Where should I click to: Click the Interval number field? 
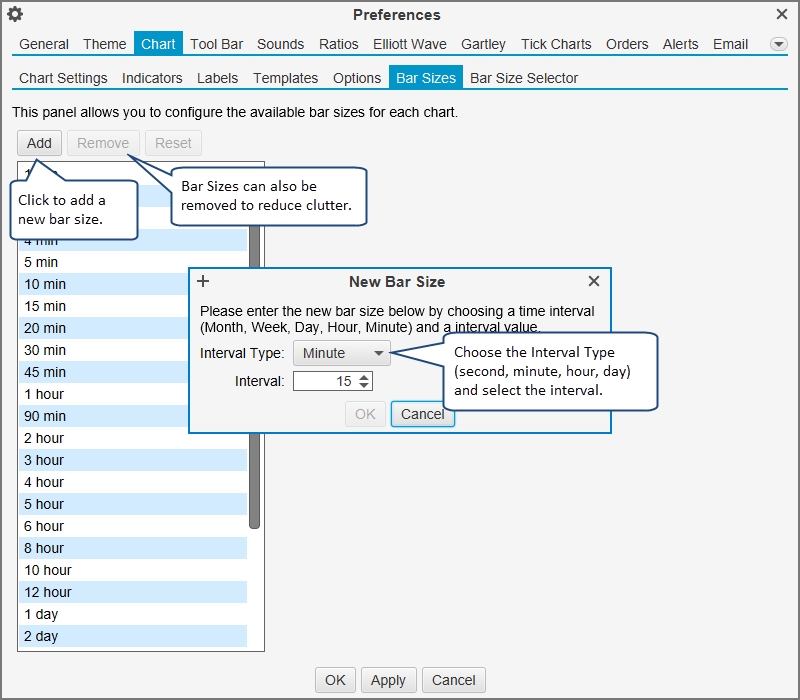tap(326, 381)
